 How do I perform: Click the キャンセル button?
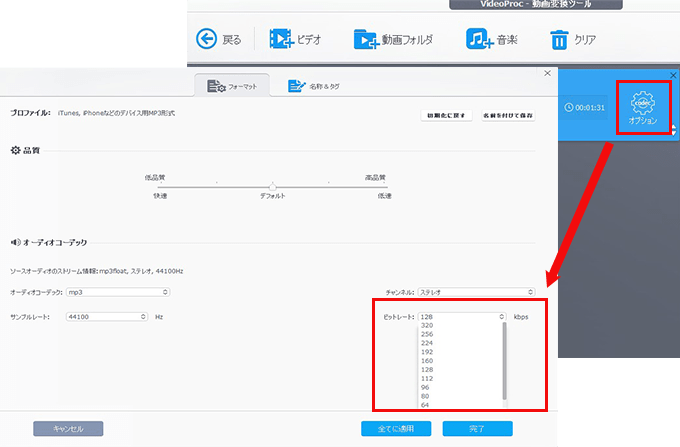coord(68,429)
